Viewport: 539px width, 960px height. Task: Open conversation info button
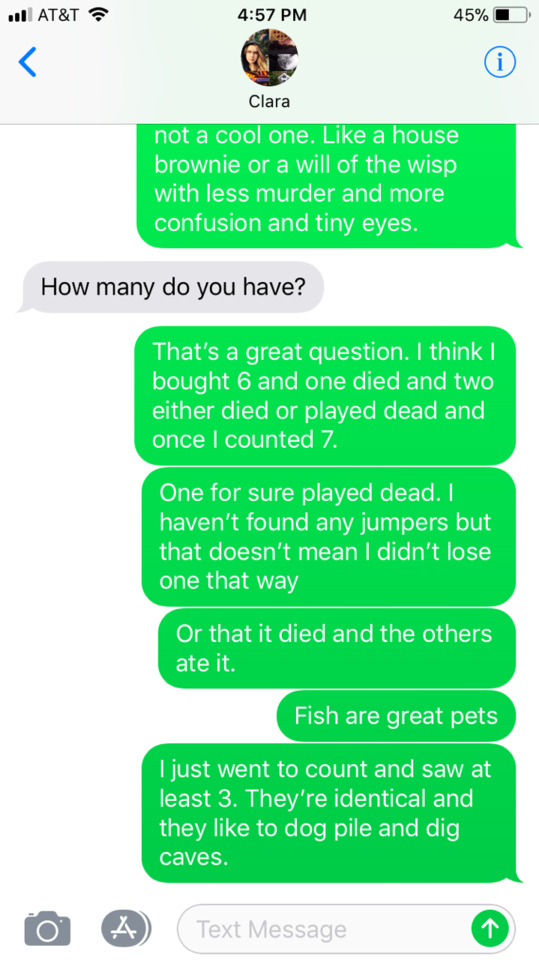500,62
